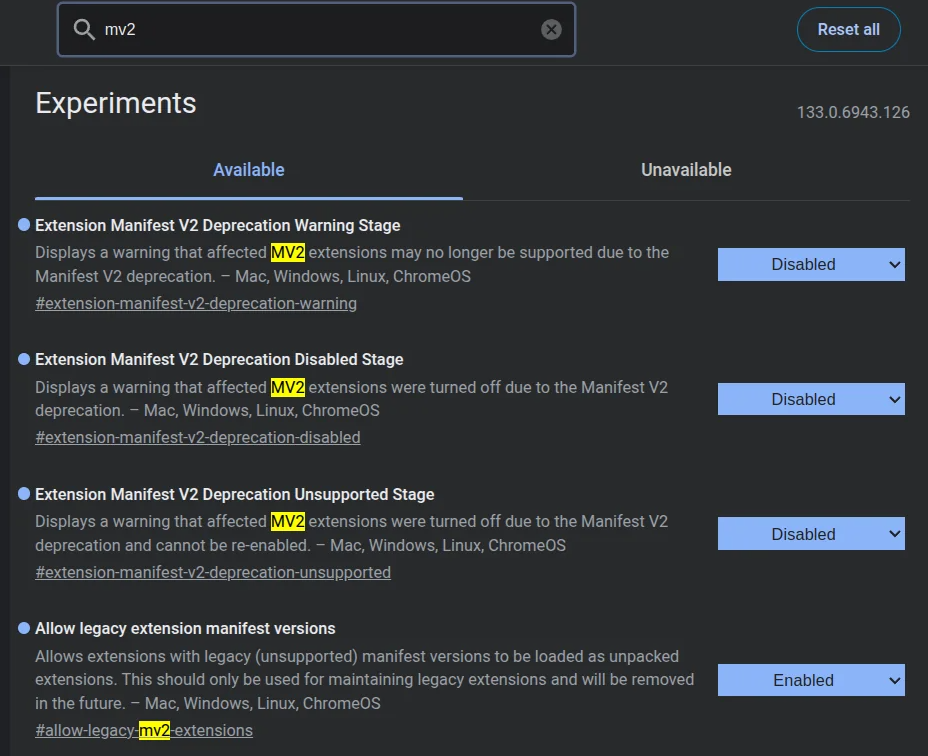Clear the mv2 search text
The image size is (928, 756).
click(551, 30)
